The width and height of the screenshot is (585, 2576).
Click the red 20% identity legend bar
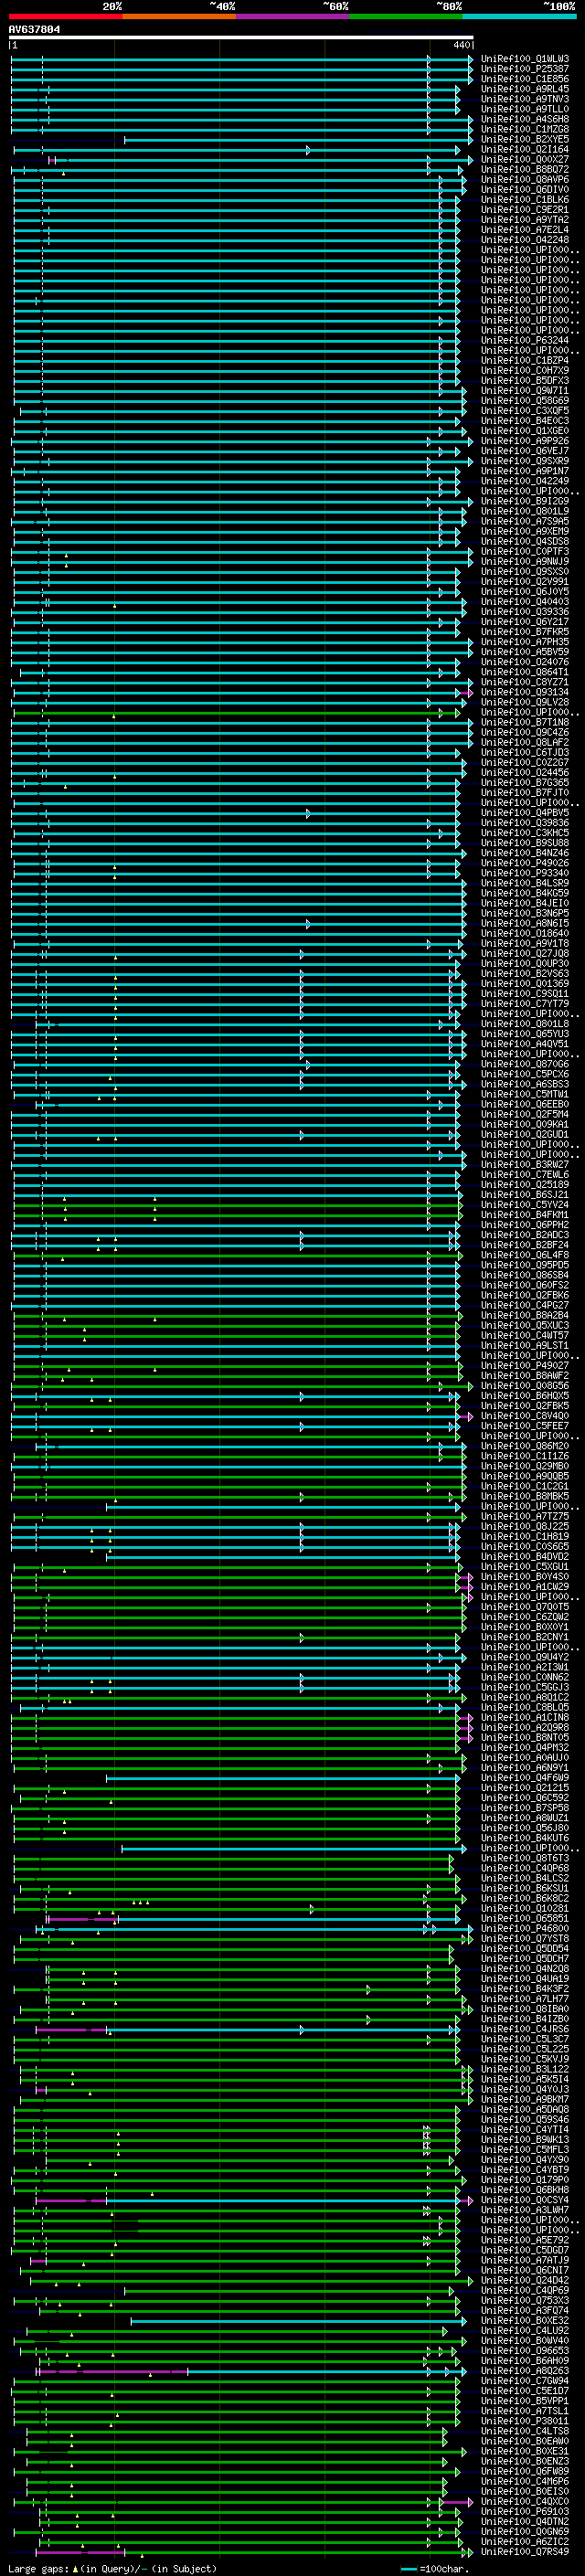click(65, 16)
